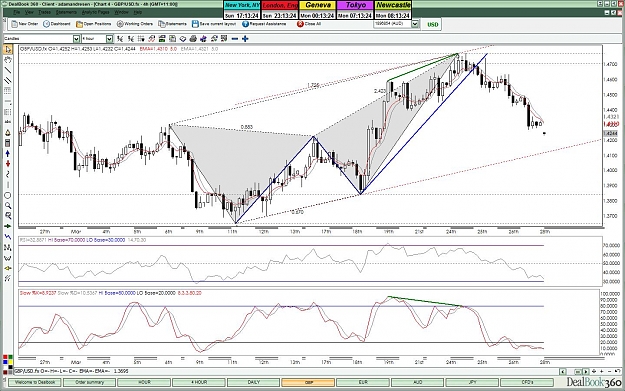Click the Tokyo clock panel
625x391 pixels.
pos(356,10)
